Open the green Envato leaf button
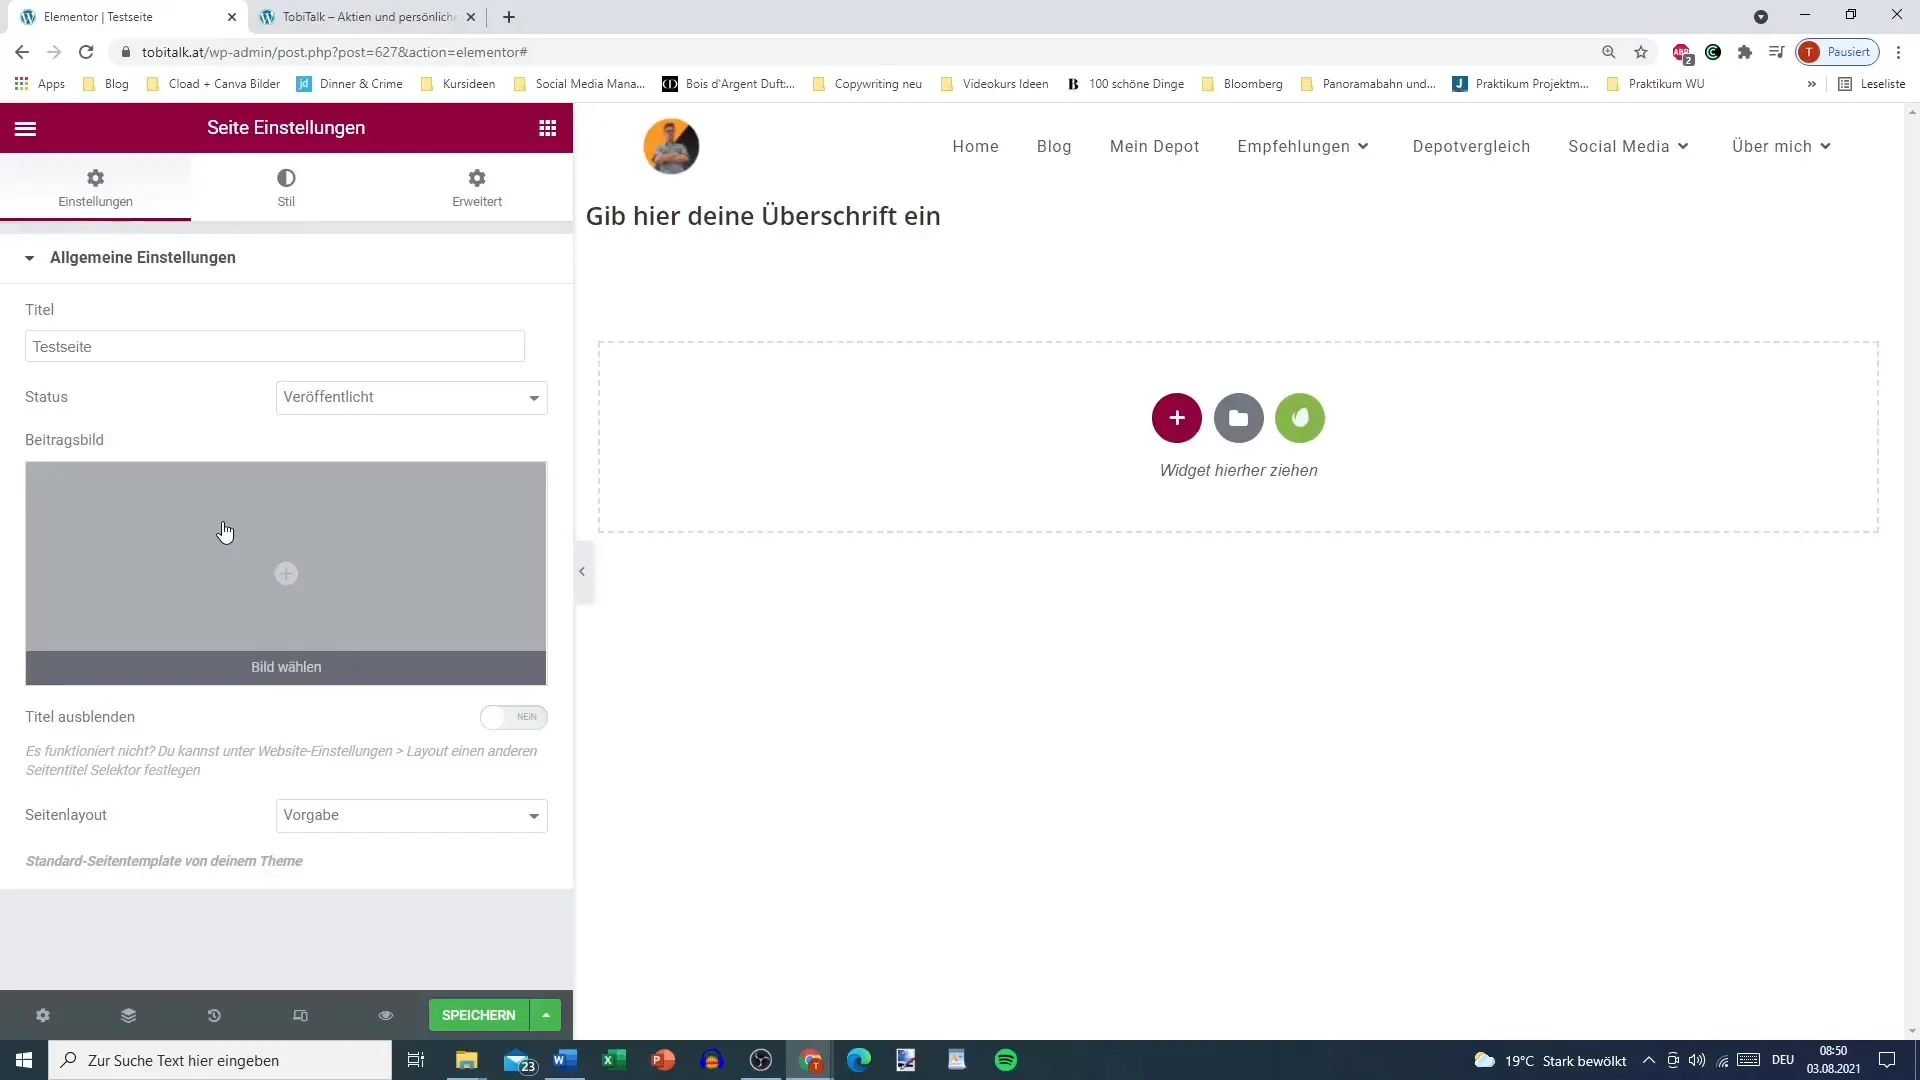This screenshot has width=1920, height=1080. [1300, 418]
